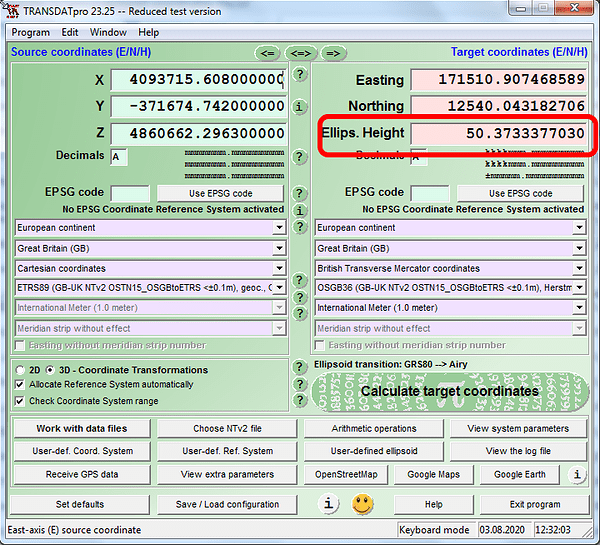The height and width of the screenshot is (545, 600).
Task: Open help icon beside 2D/3D transformations row
Action: [300, 367]
